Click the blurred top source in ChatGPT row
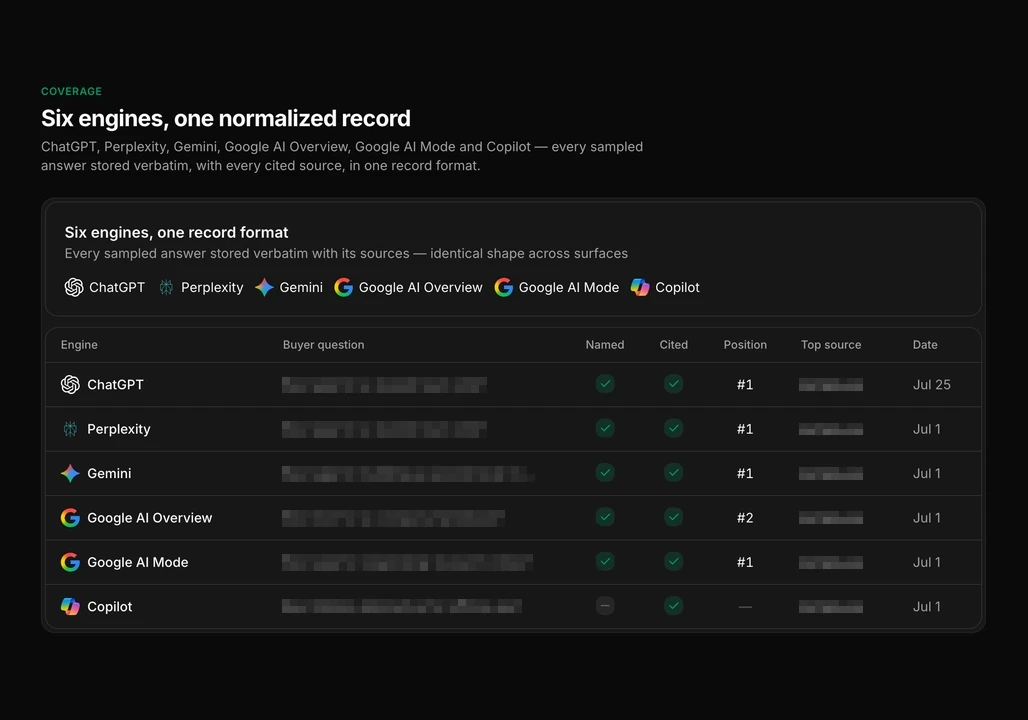Image resolution: width=1028 pixels, height=720 pixels. click(831, 385)
